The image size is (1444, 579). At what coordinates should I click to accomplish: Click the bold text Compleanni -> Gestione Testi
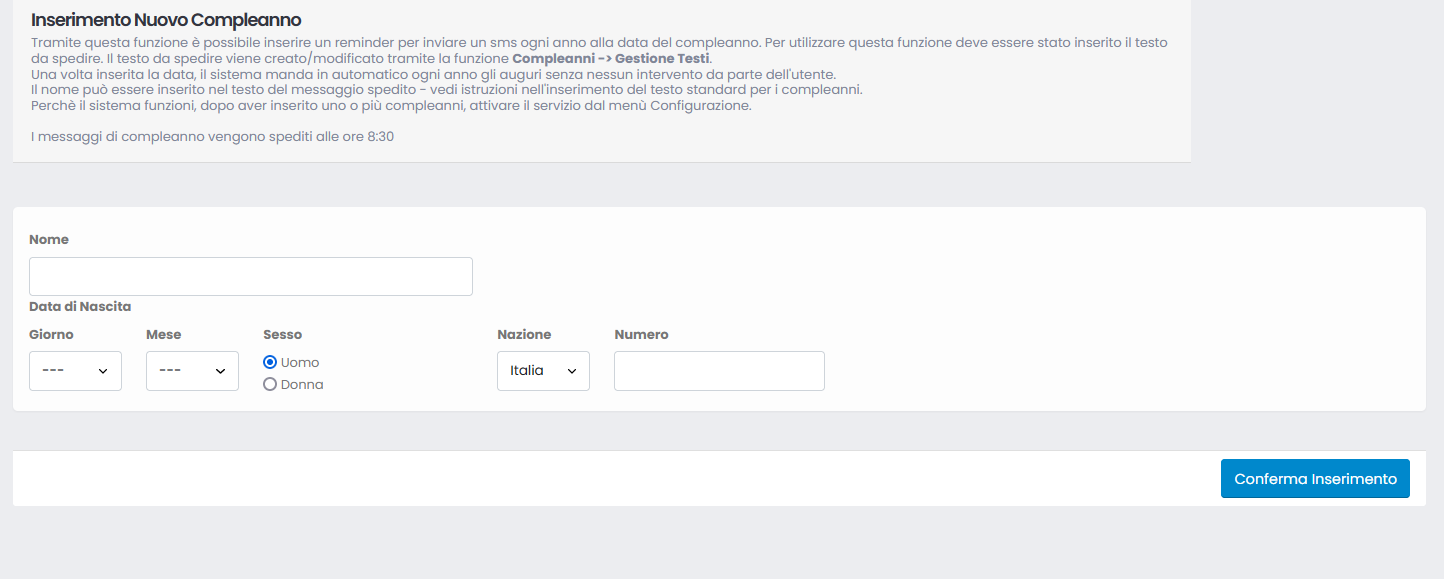pos(611,58)
